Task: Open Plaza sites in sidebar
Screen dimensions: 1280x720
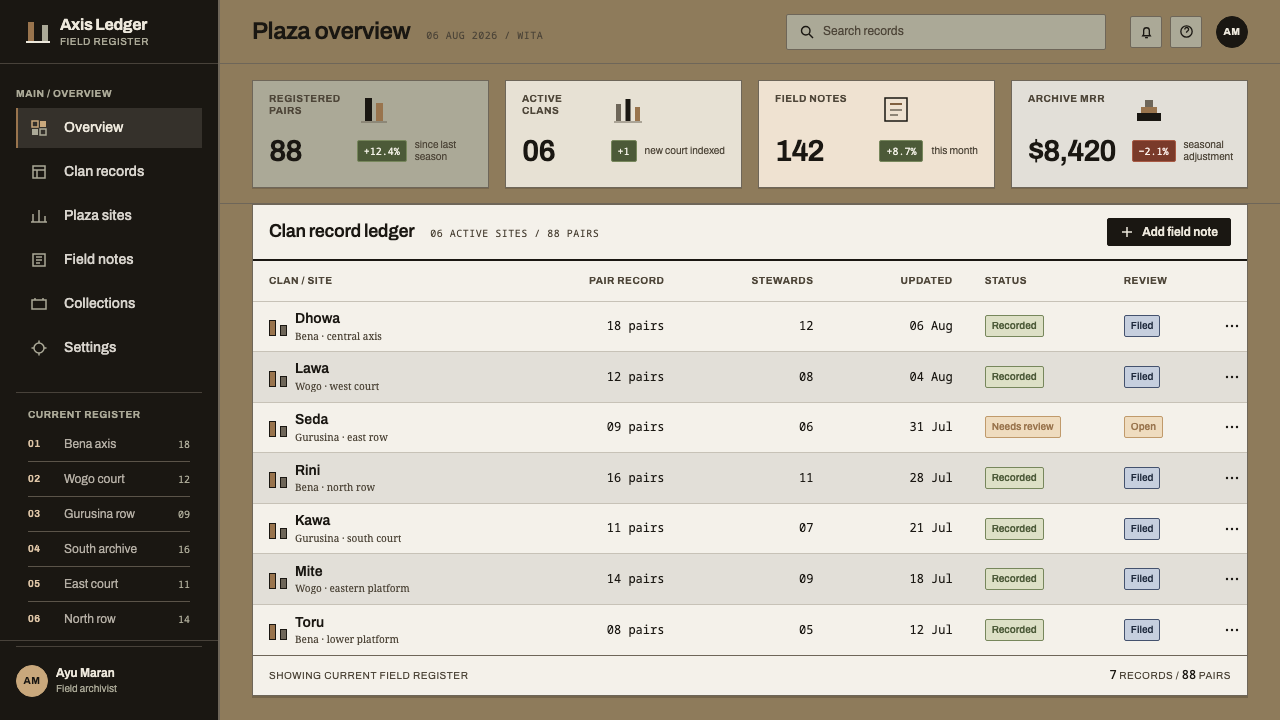Action: click(109, 216)
